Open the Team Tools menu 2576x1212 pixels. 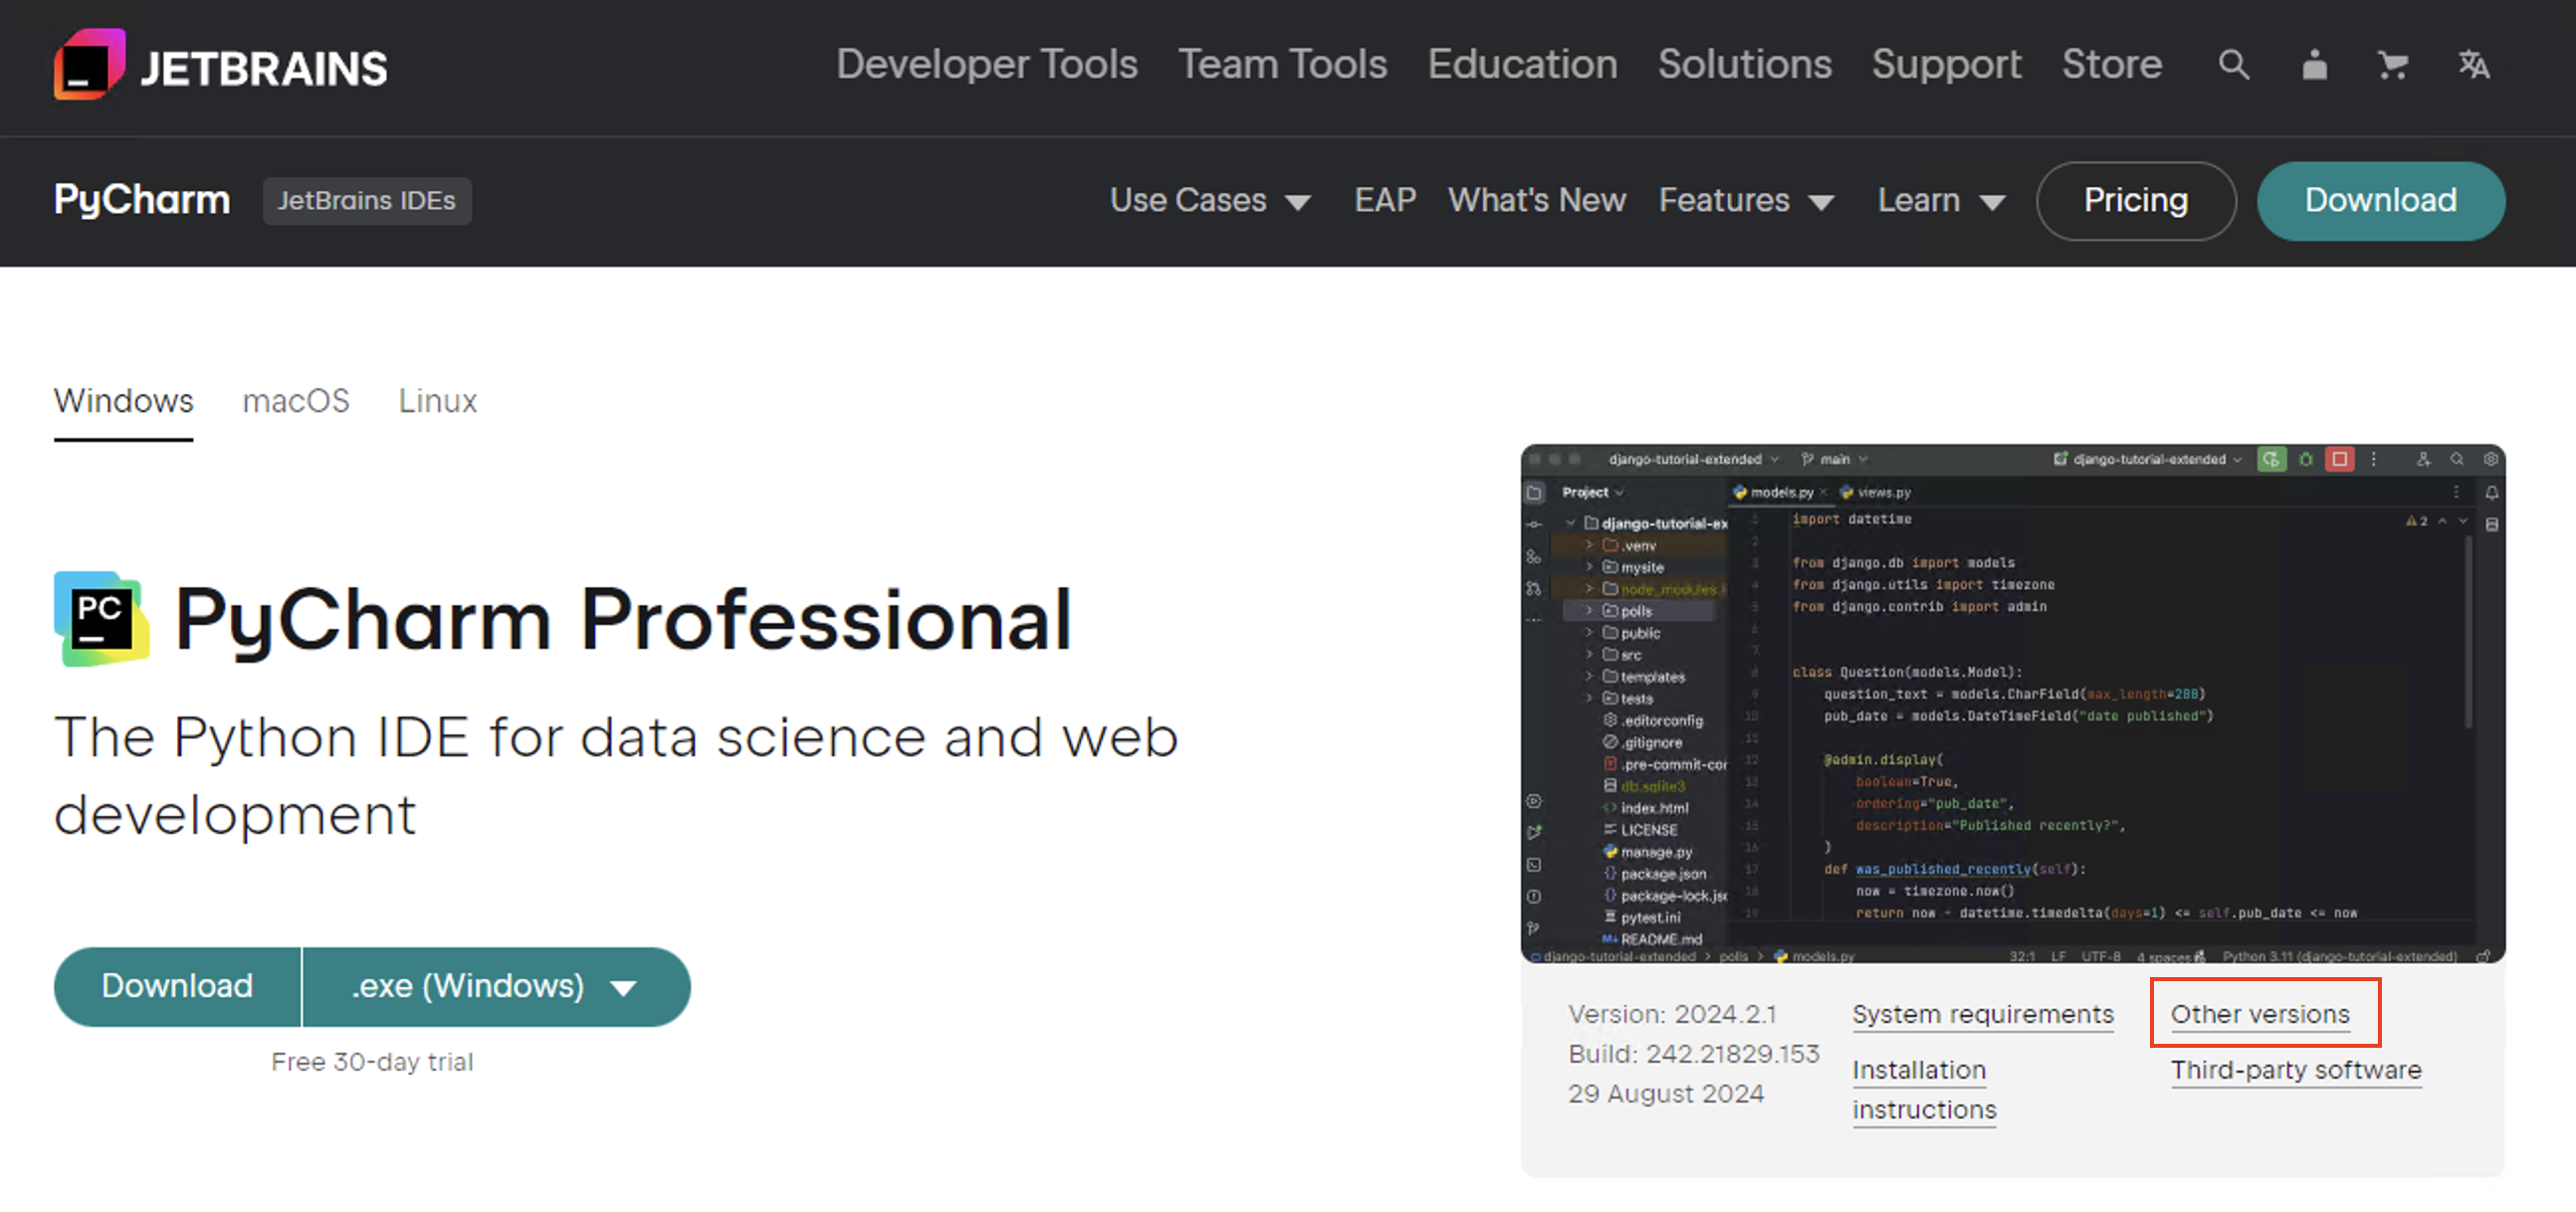pos(1282,64)
